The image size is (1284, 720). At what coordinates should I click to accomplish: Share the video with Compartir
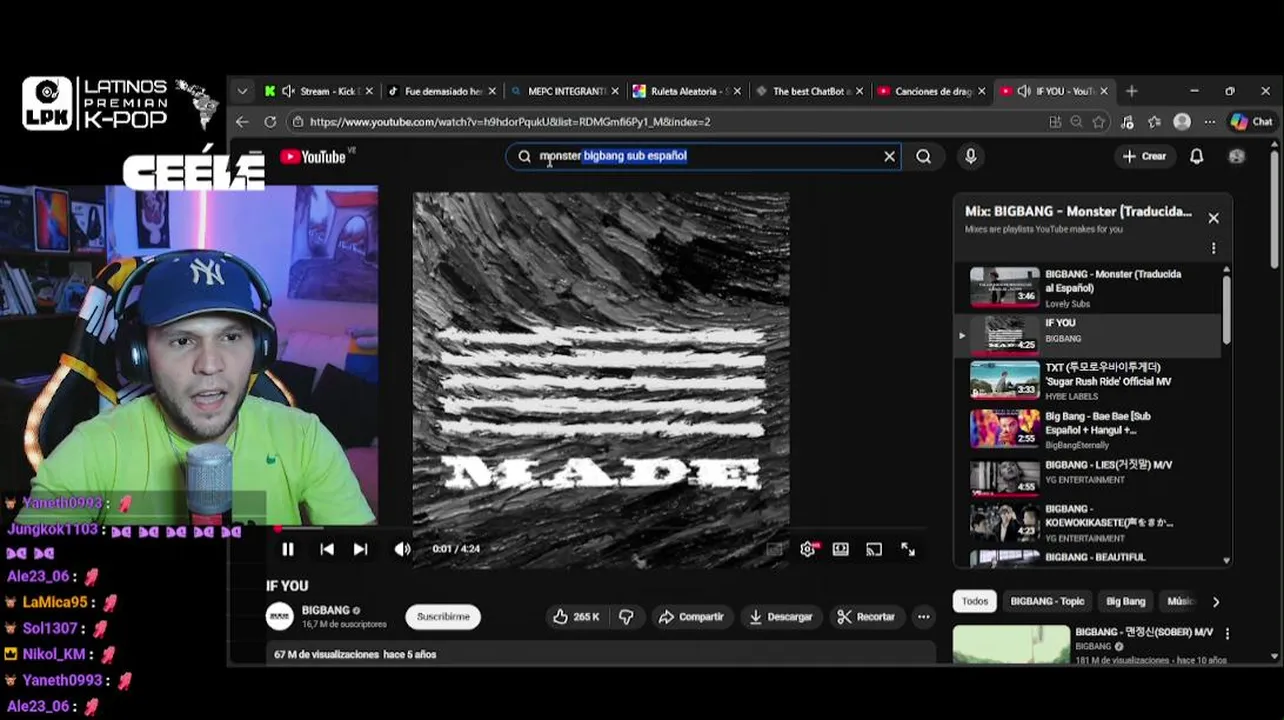coord(690,617)
